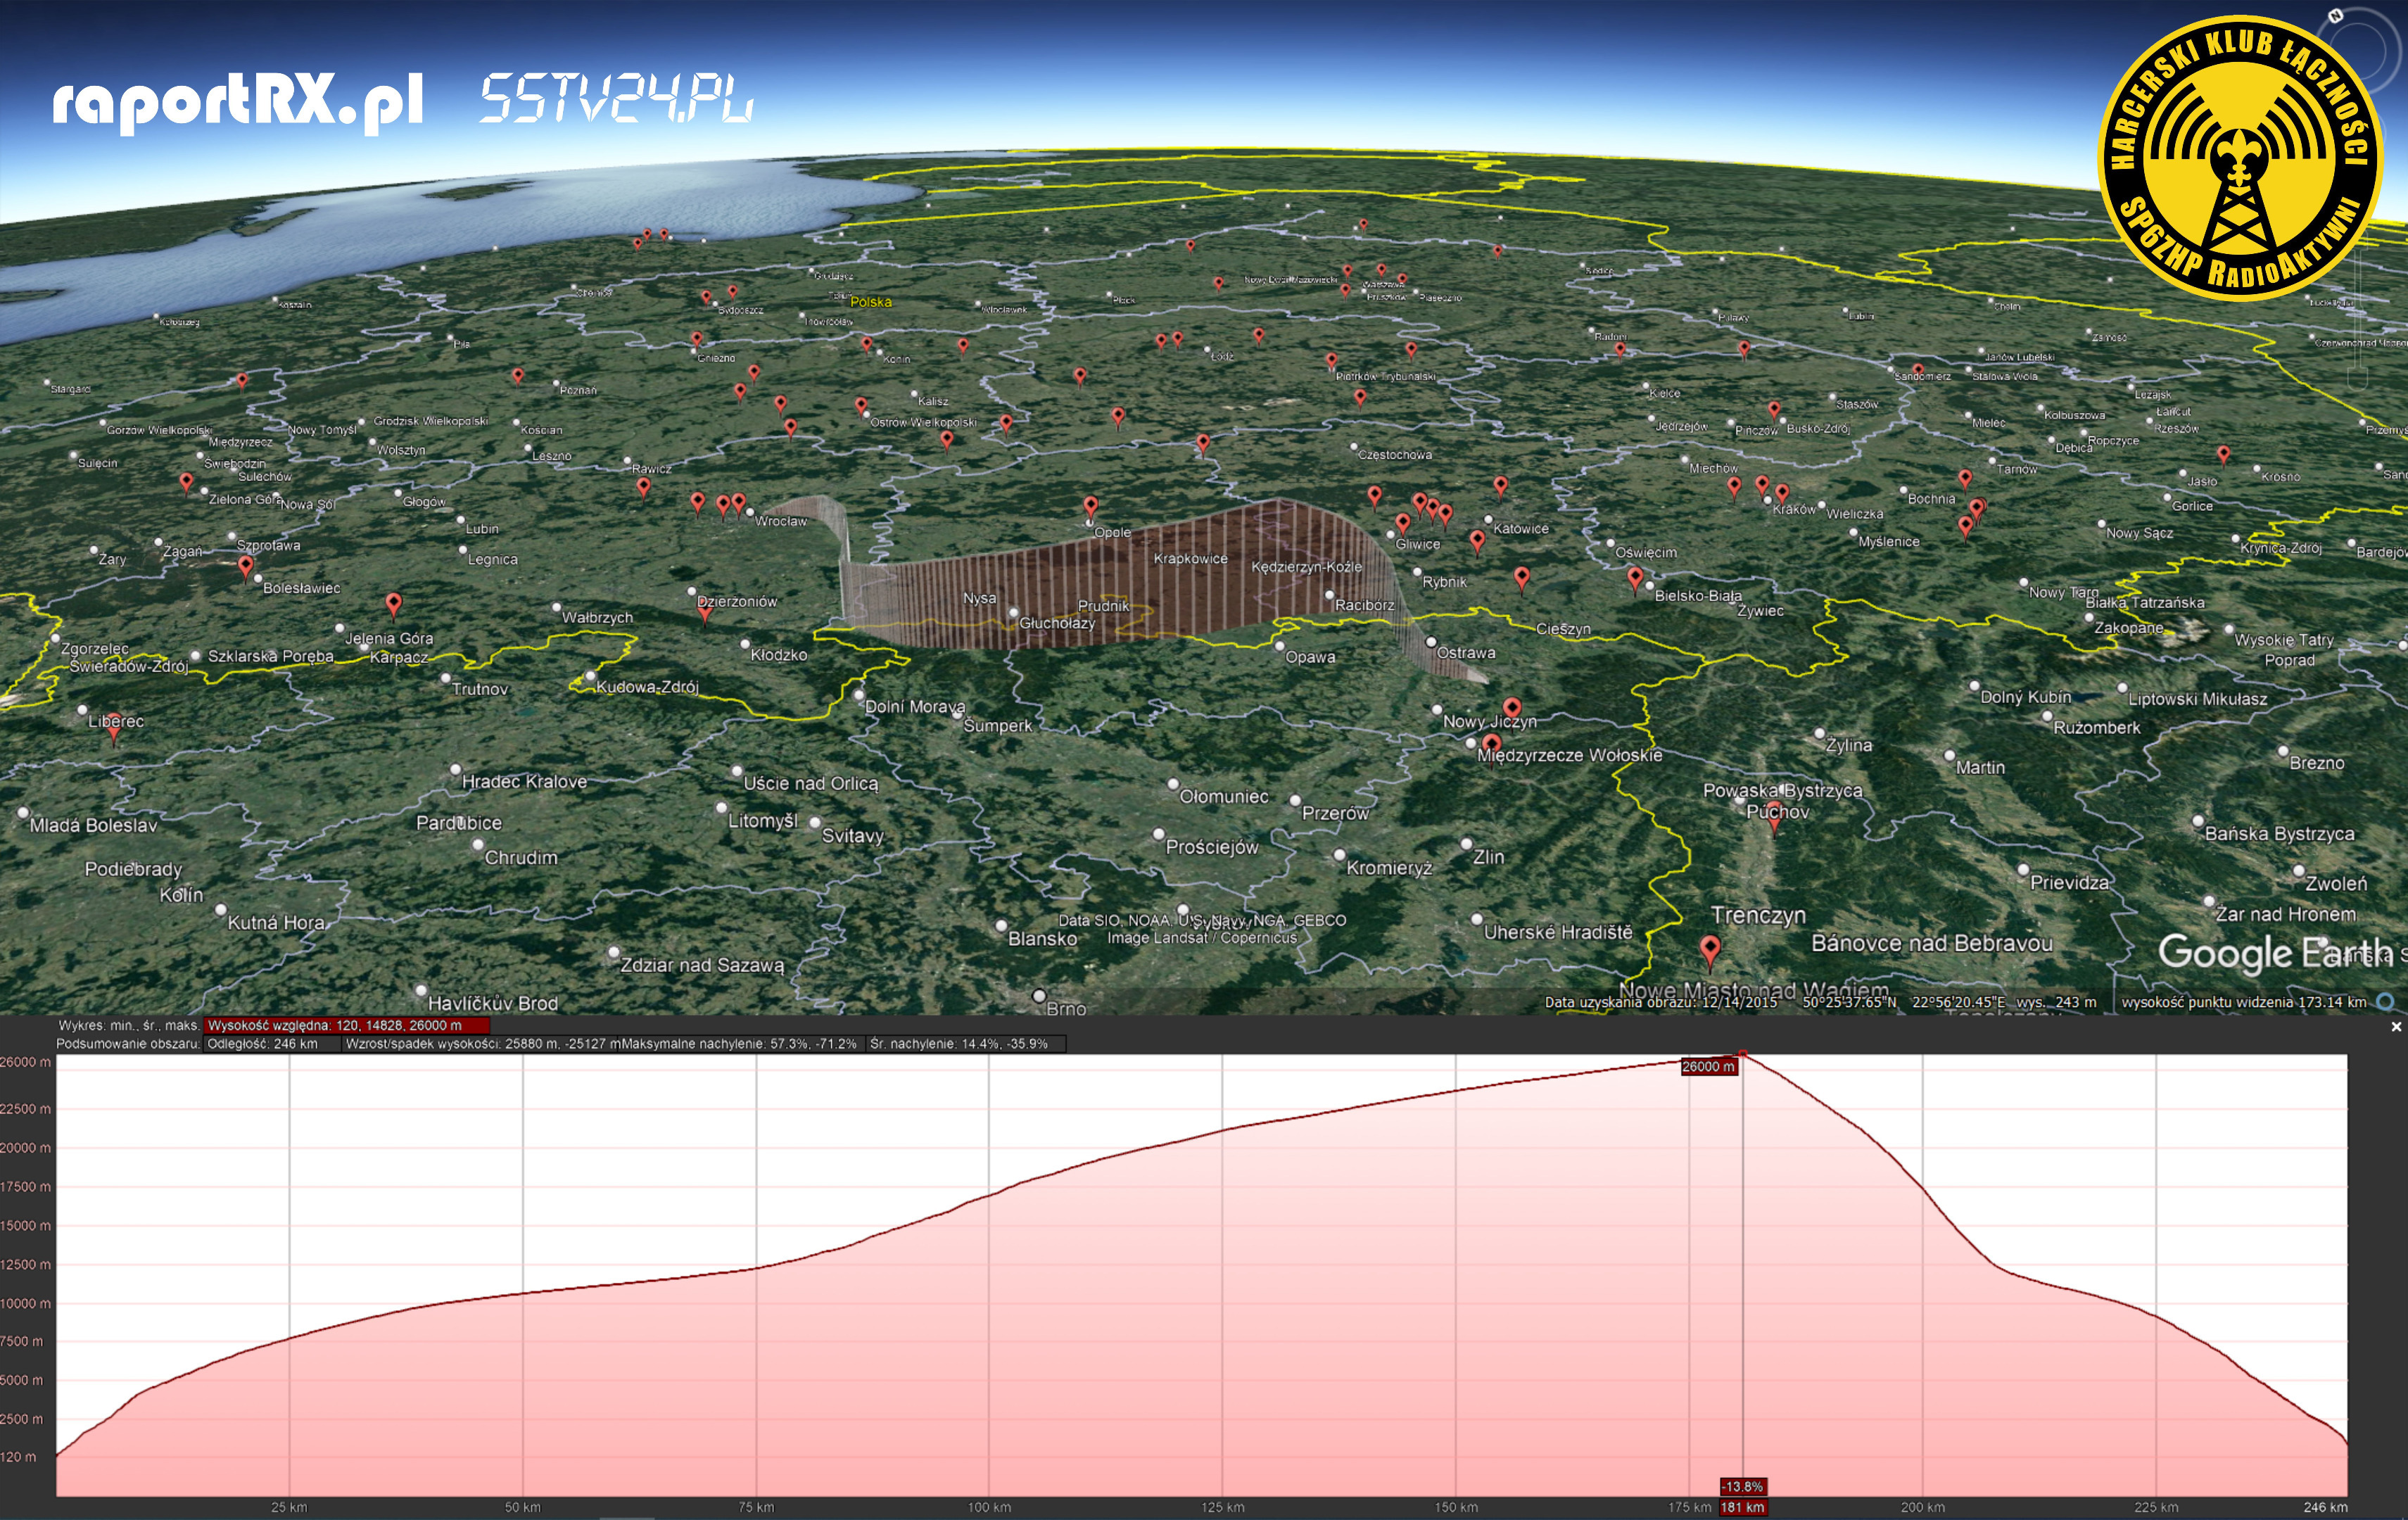Screen dimensions: 2408x1520
Task: Click the pin left of Zielona Góra
Action: pyautogui.click(x=186, y=483)
